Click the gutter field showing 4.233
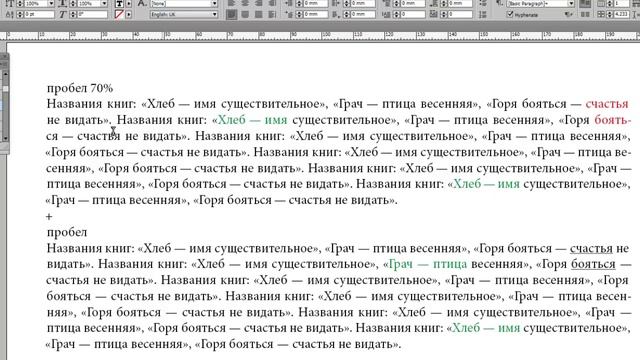The height and width of the screenshot is (360, 640). (x=622, y=15)
